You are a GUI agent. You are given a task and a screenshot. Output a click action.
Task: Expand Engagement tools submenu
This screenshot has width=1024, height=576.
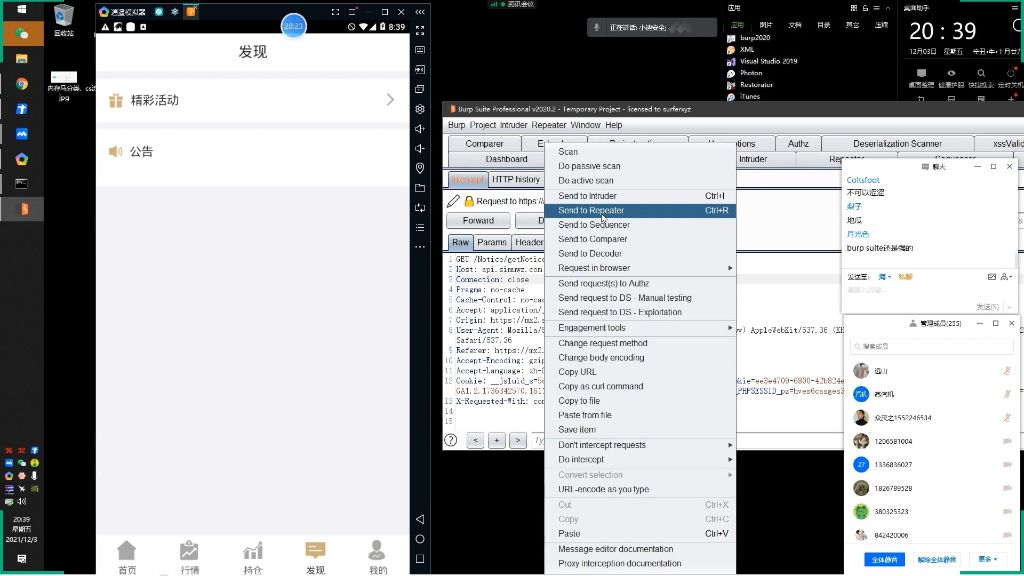730,328
